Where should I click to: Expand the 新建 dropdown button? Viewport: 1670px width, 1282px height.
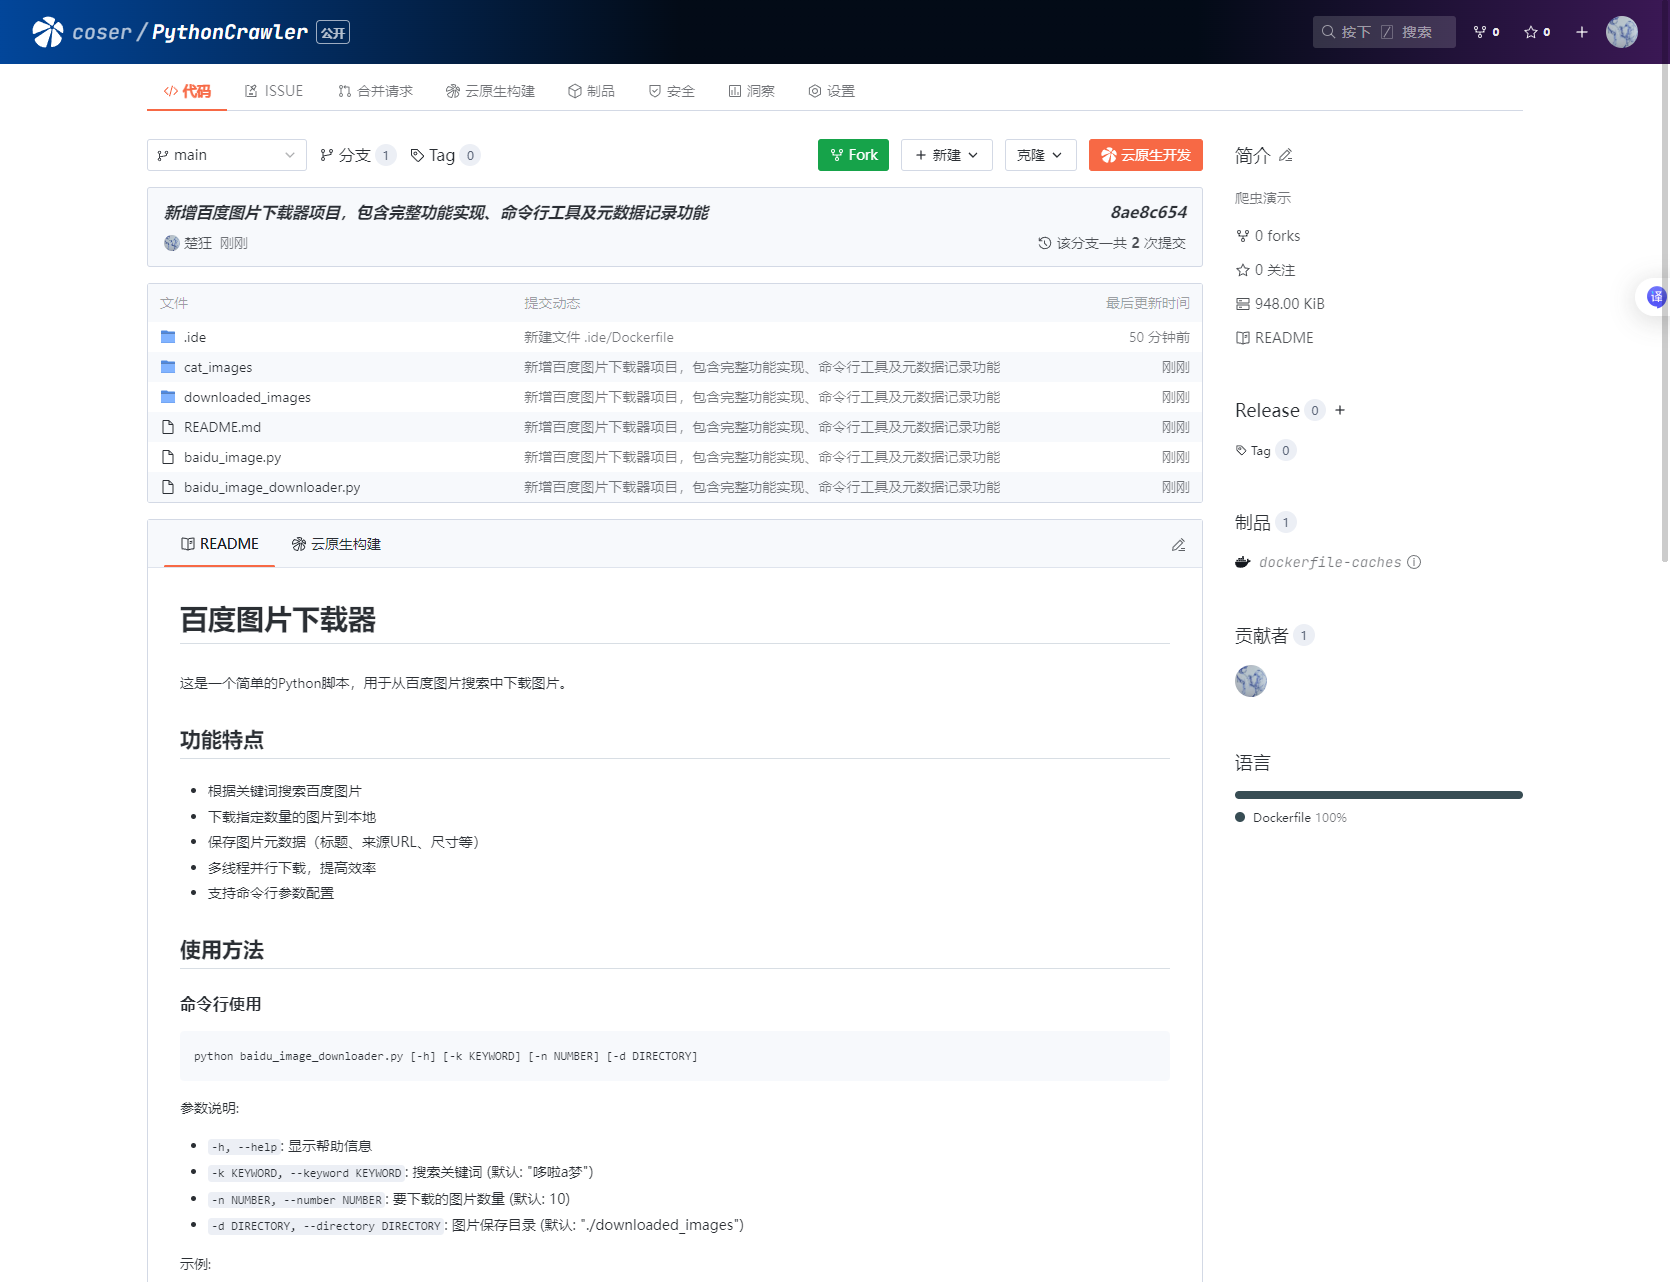pos(947,155)
